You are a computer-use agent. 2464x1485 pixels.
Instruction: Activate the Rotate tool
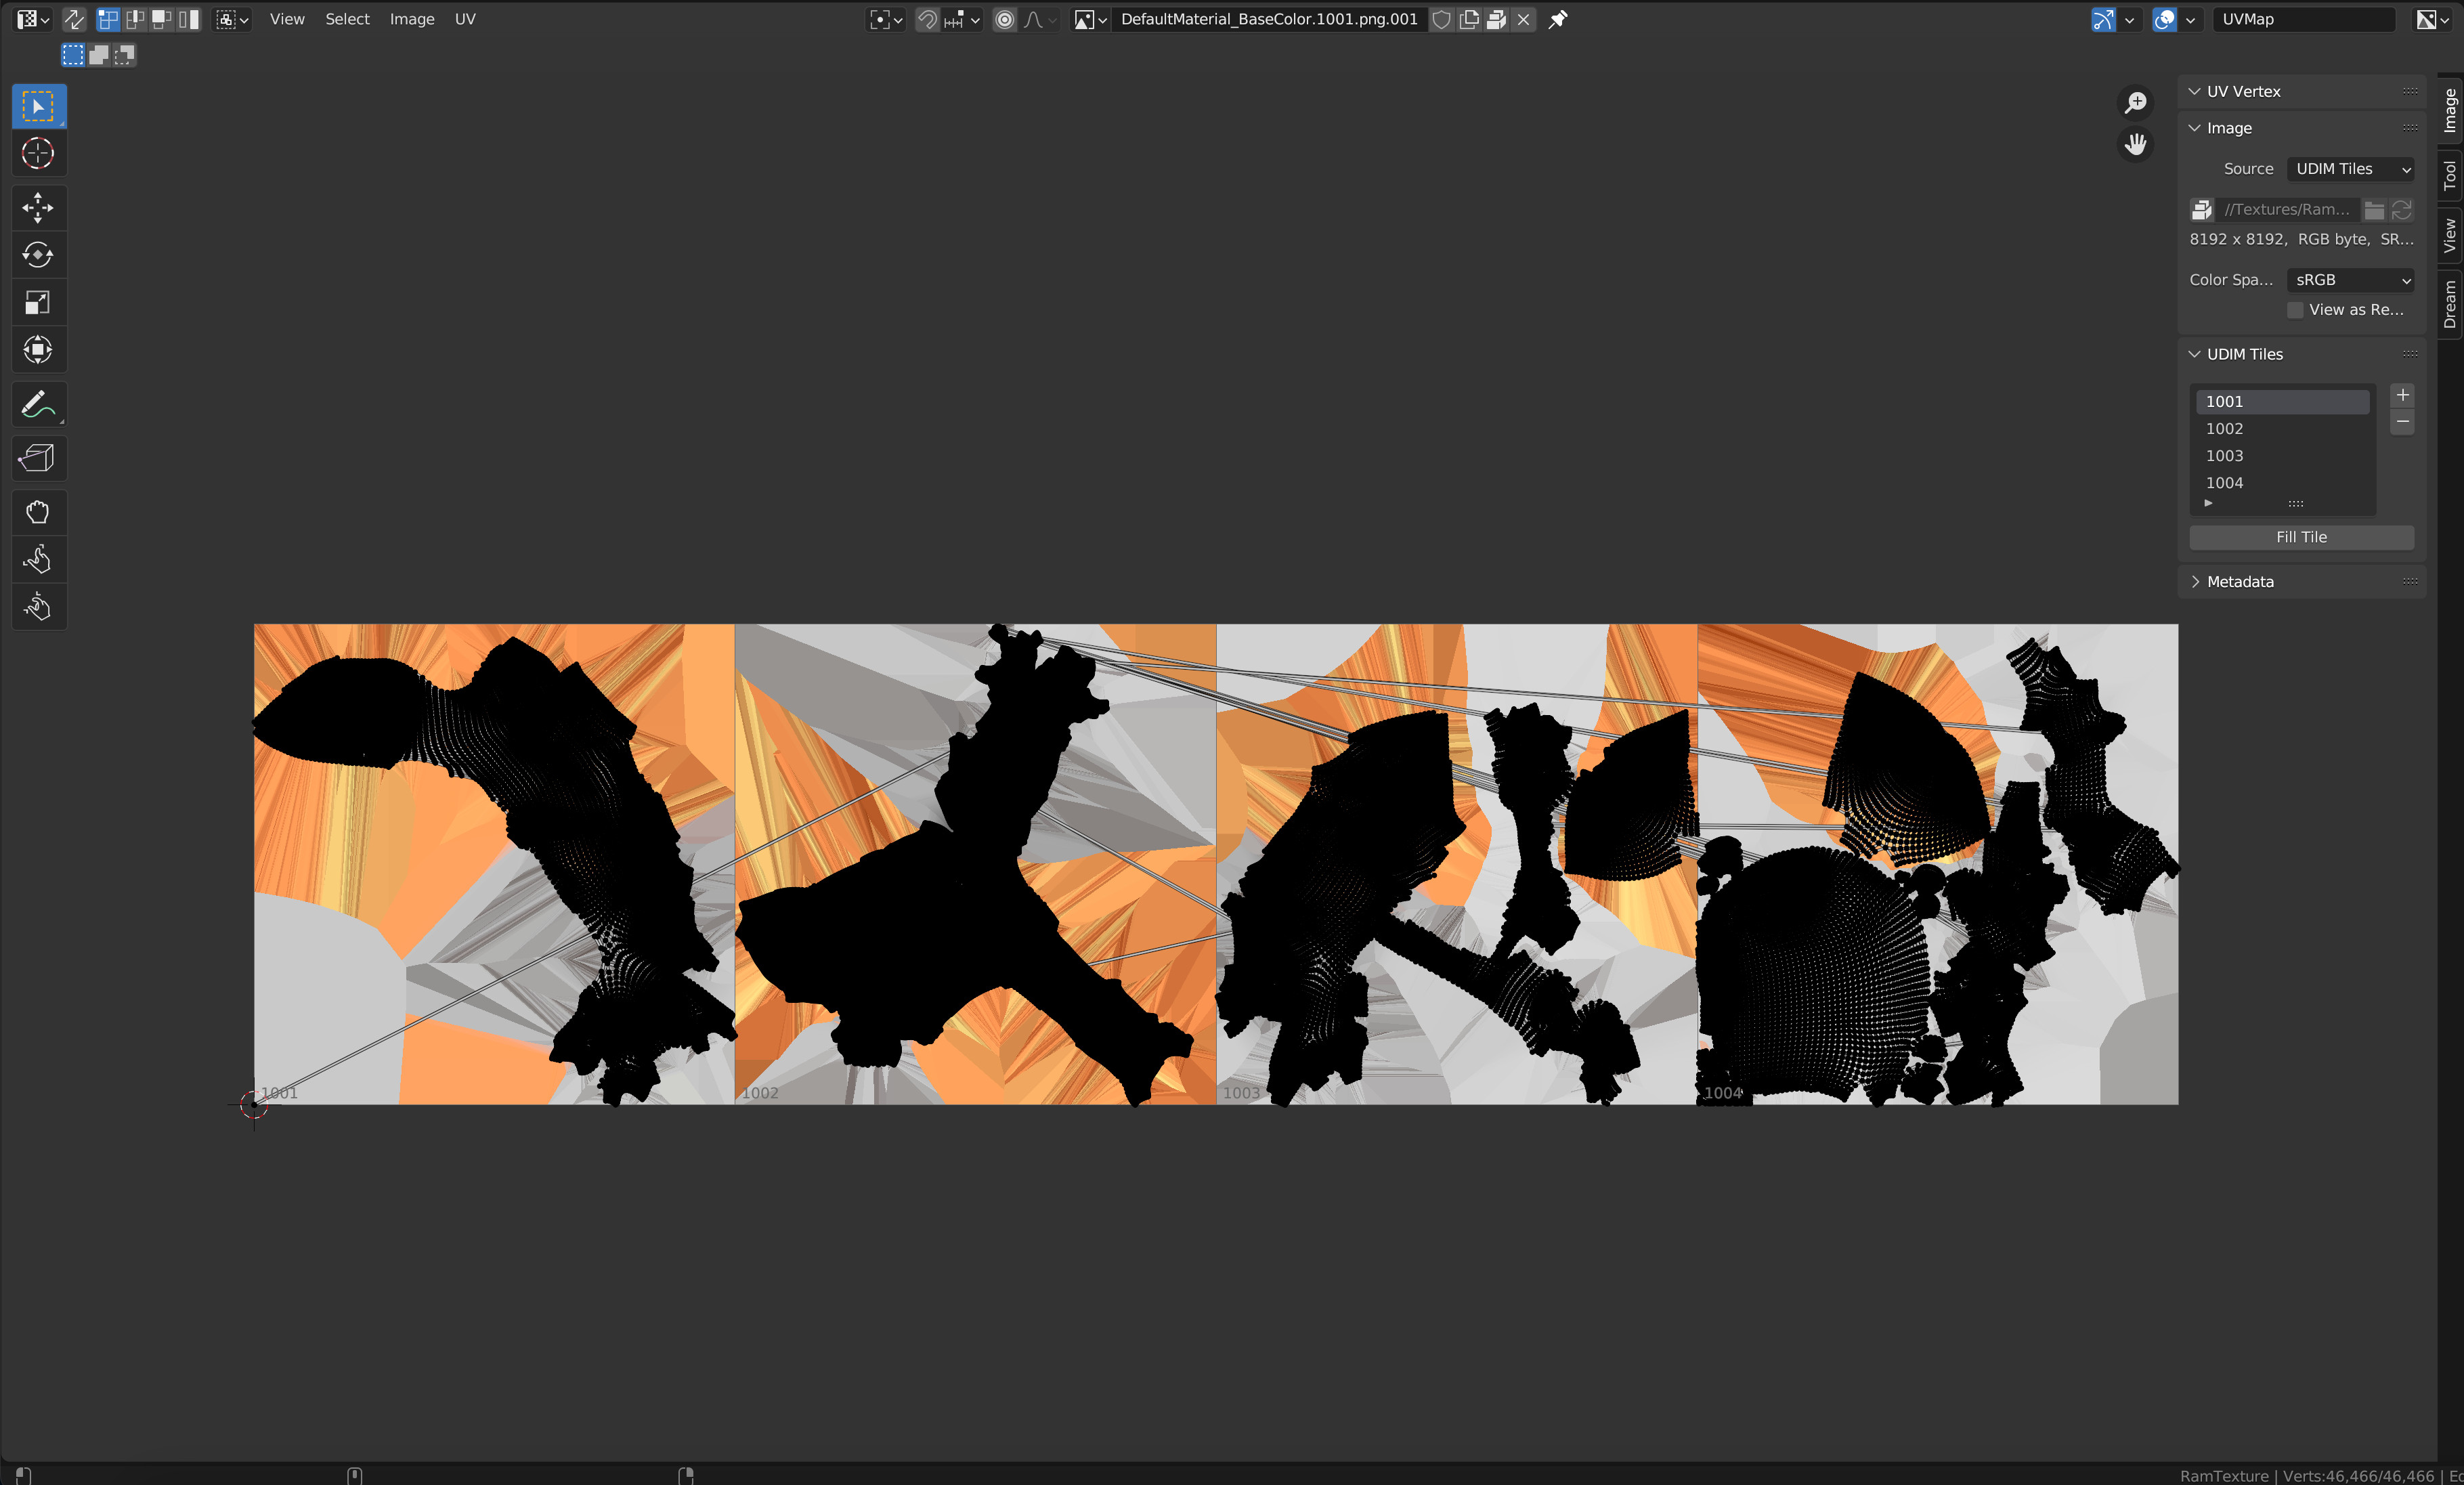38,255
